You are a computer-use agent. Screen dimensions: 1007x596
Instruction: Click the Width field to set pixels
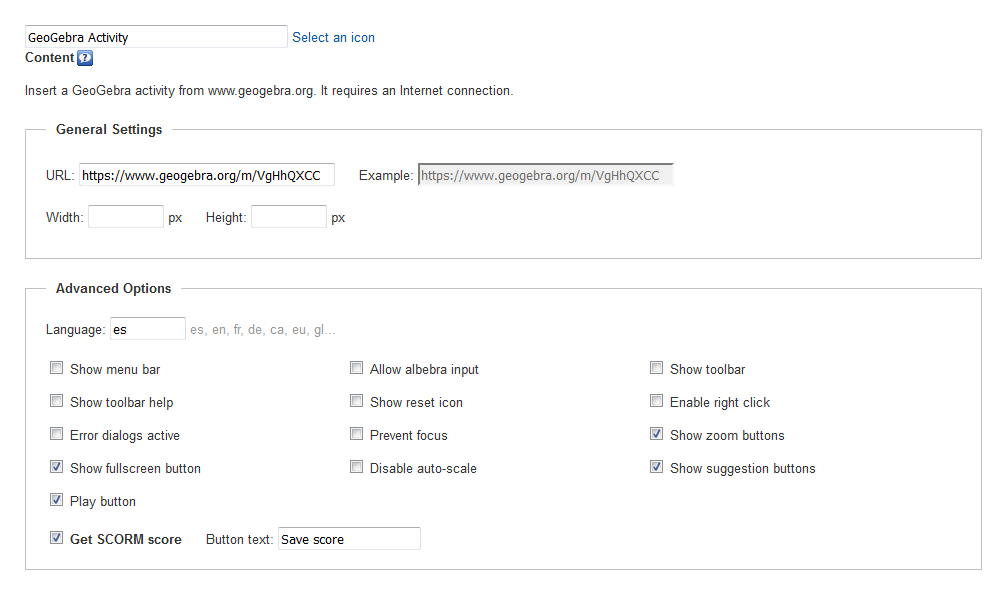tap(125, 216)
